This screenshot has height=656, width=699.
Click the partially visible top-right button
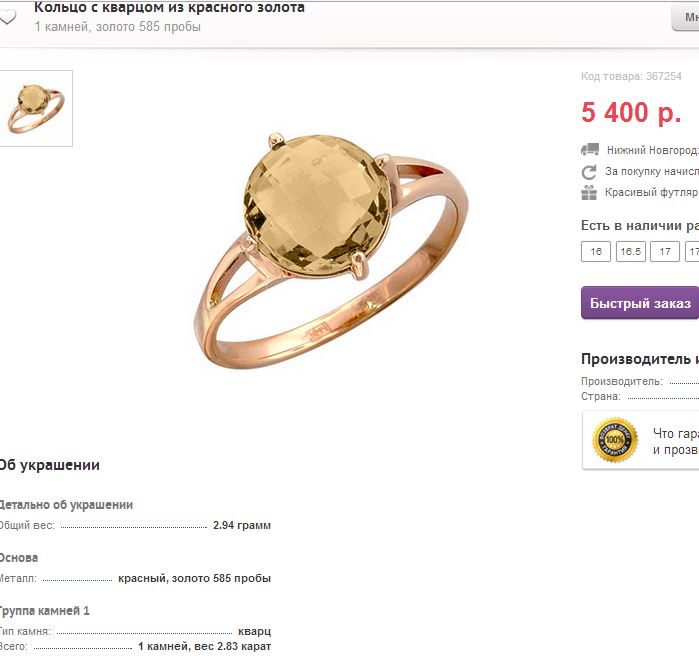[x=686, y=17]
